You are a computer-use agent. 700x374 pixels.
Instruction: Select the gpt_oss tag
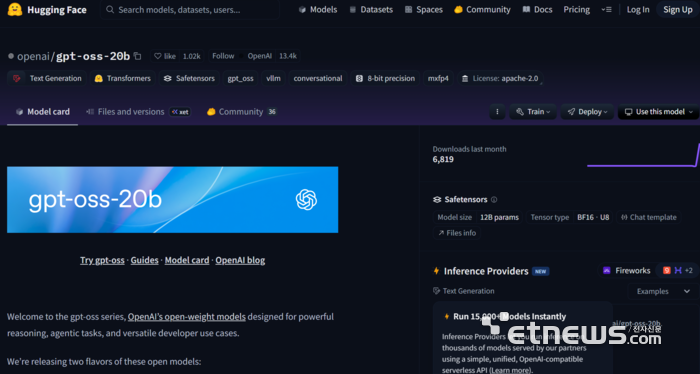click(x=240, y=79)
